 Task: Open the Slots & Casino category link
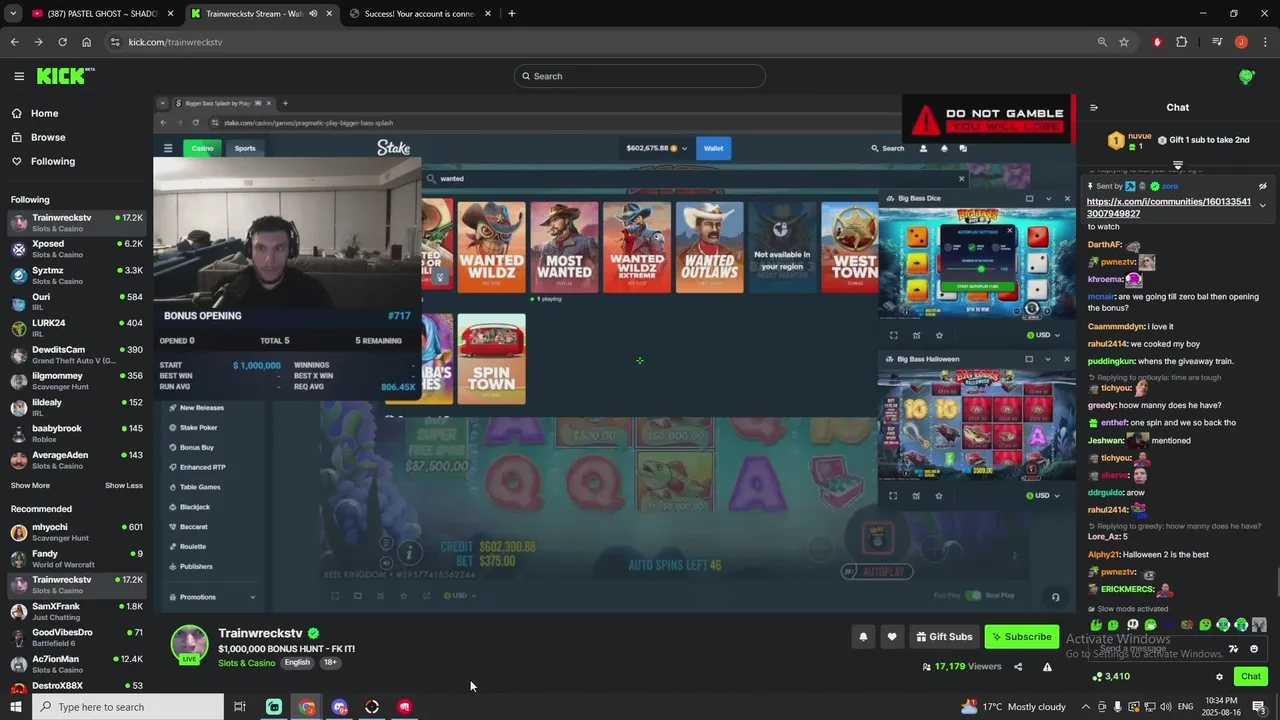246,663
